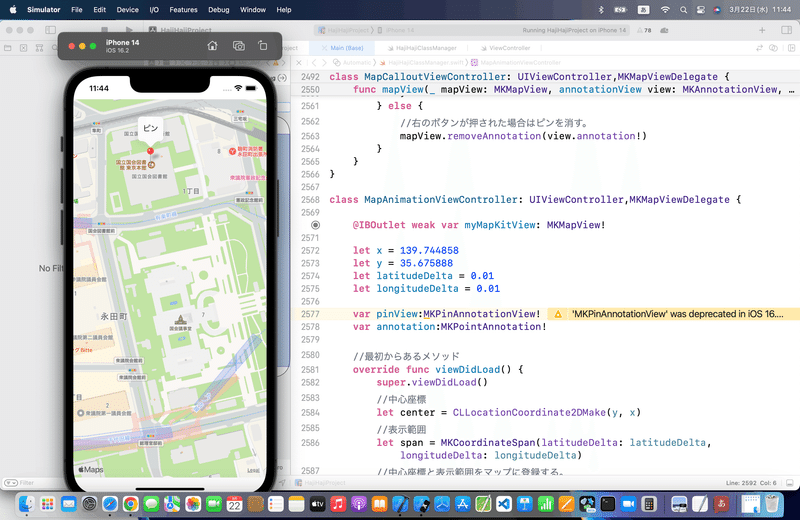Stop the running app in Xcode
The image size is (800, 520).
click(105, 30)
